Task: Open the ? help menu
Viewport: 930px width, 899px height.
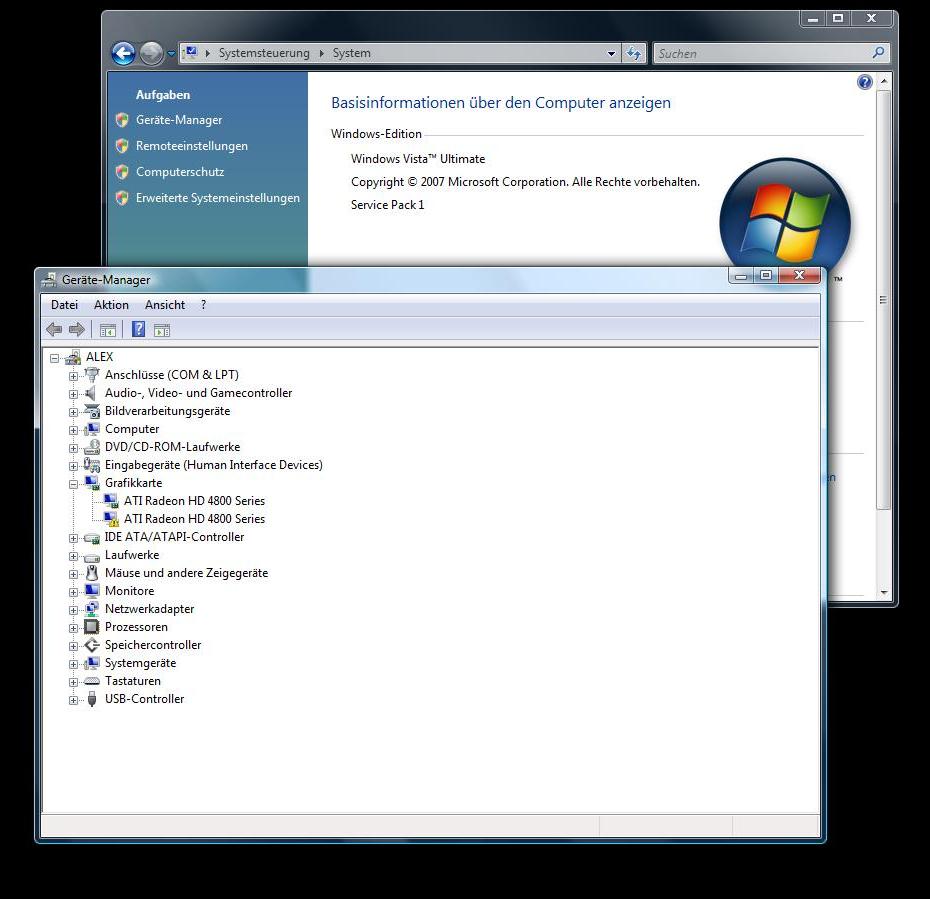Action: [203, 305]
